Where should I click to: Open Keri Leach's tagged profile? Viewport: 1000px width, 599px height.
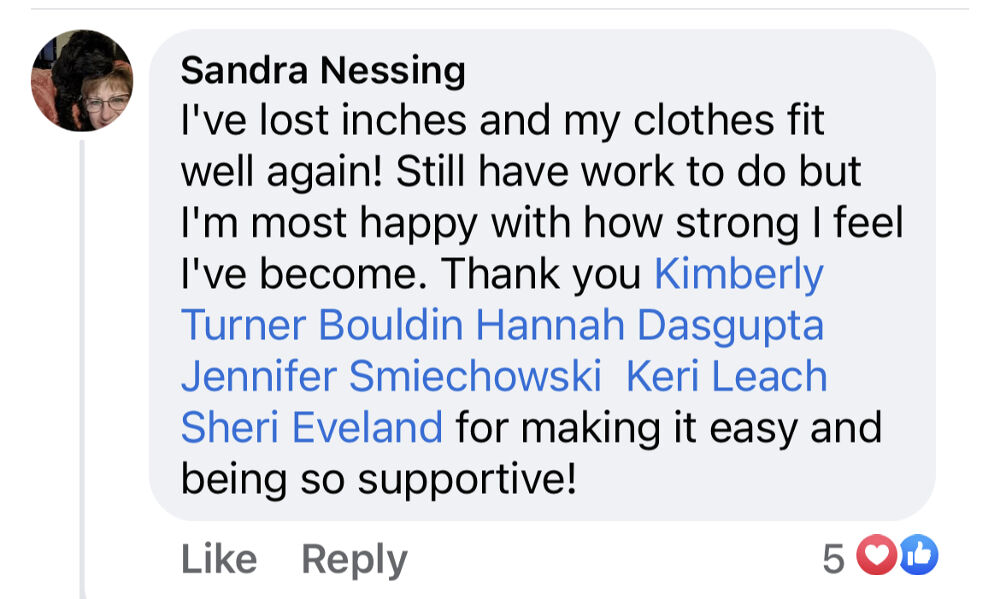727,377
